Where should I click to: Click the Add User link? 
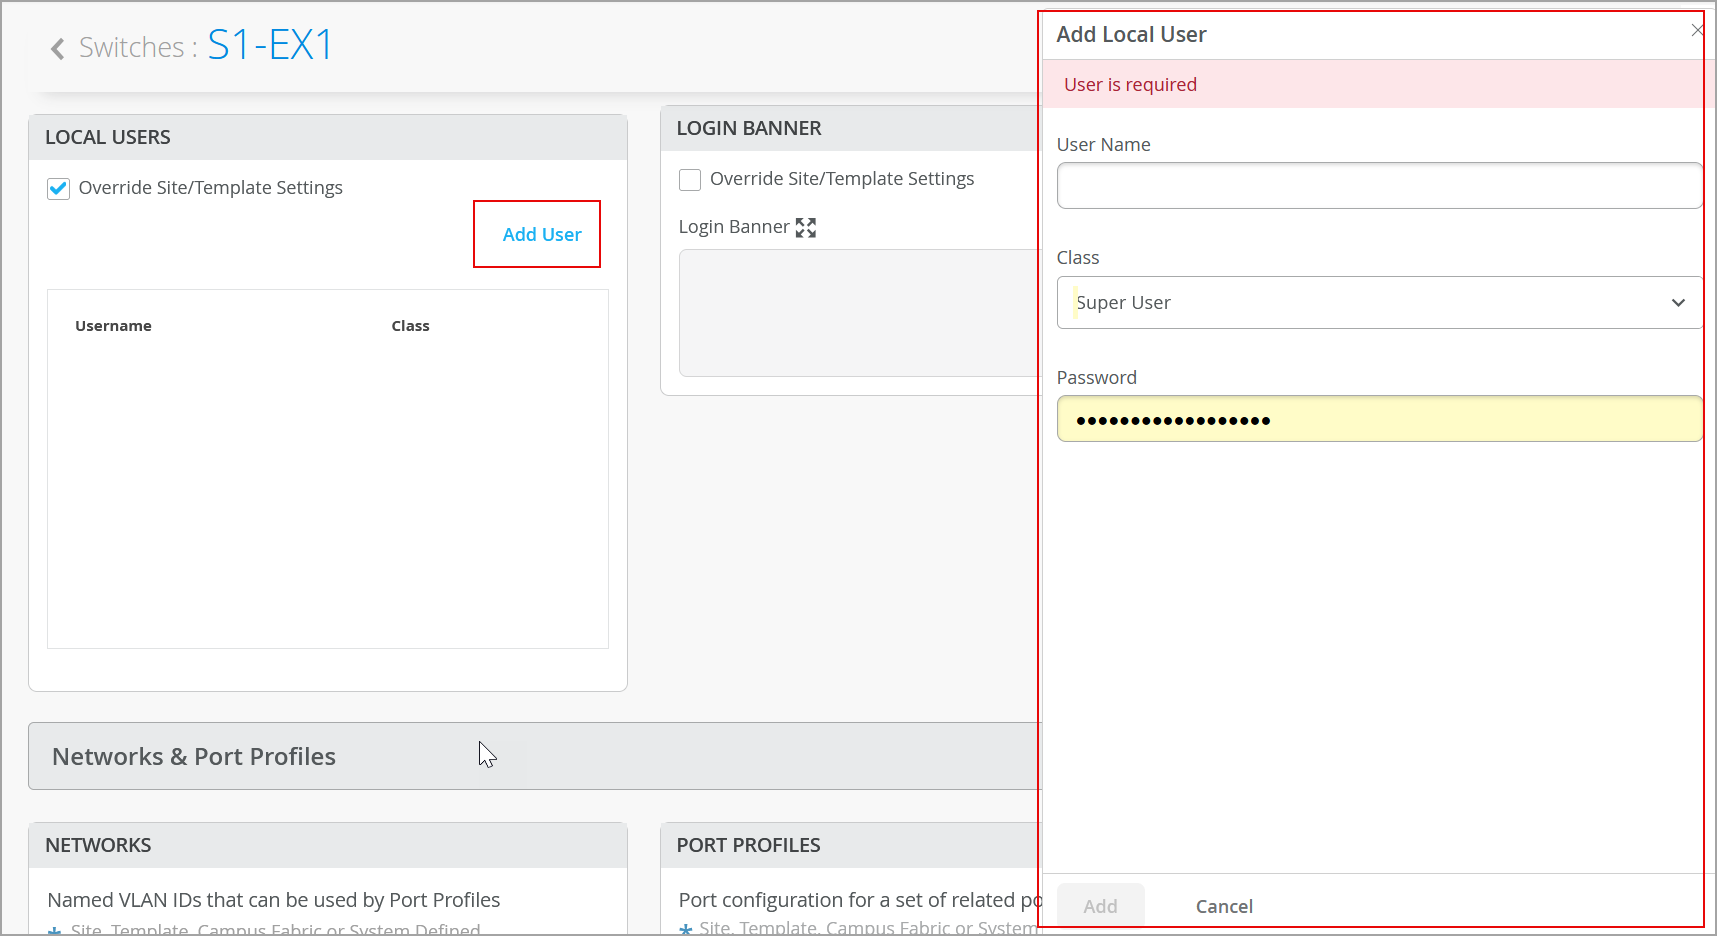coord(541,234)
